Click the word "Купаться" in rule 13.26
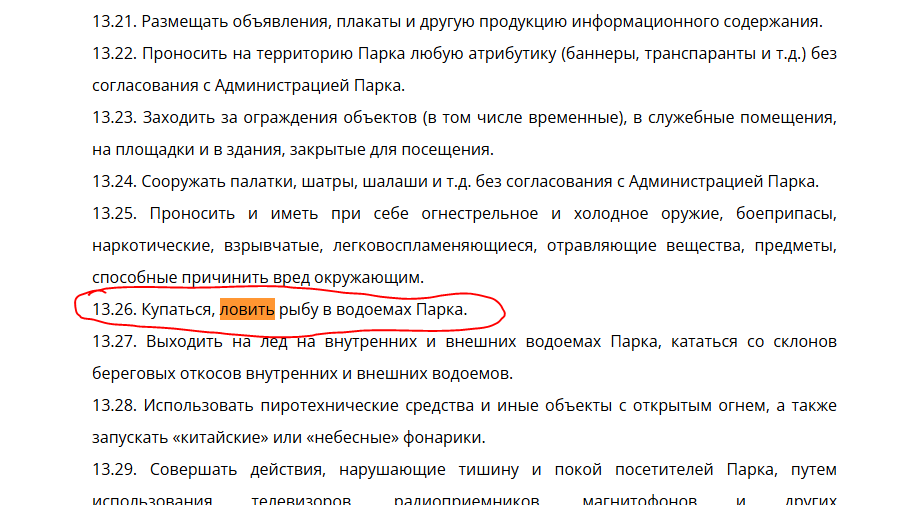Viewport: 909px width, 505px height. coord(178,310)
